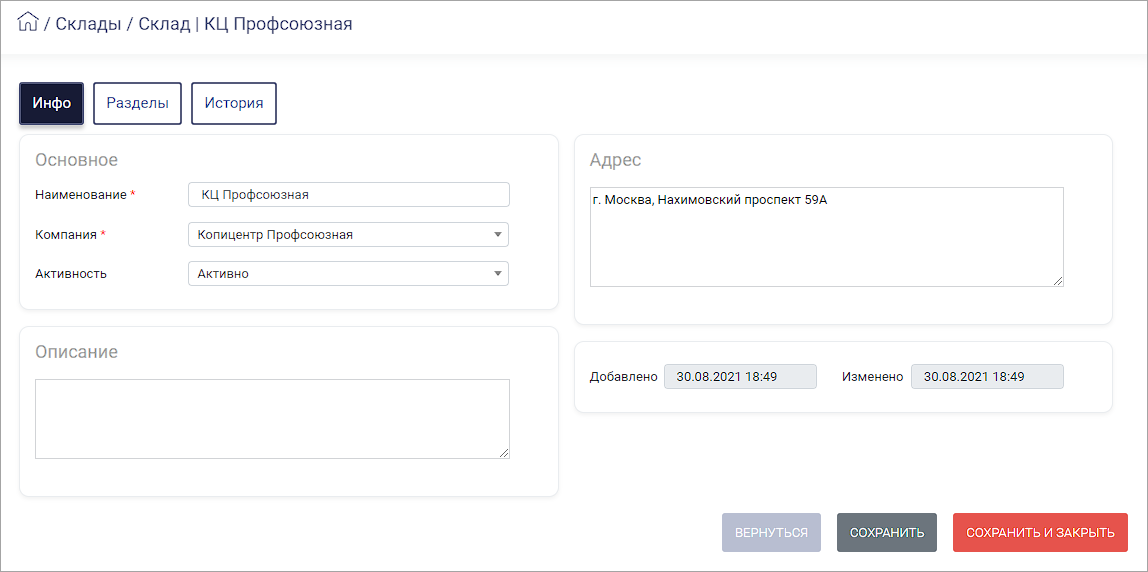Click the Добавлено date field

coord(740,377)
